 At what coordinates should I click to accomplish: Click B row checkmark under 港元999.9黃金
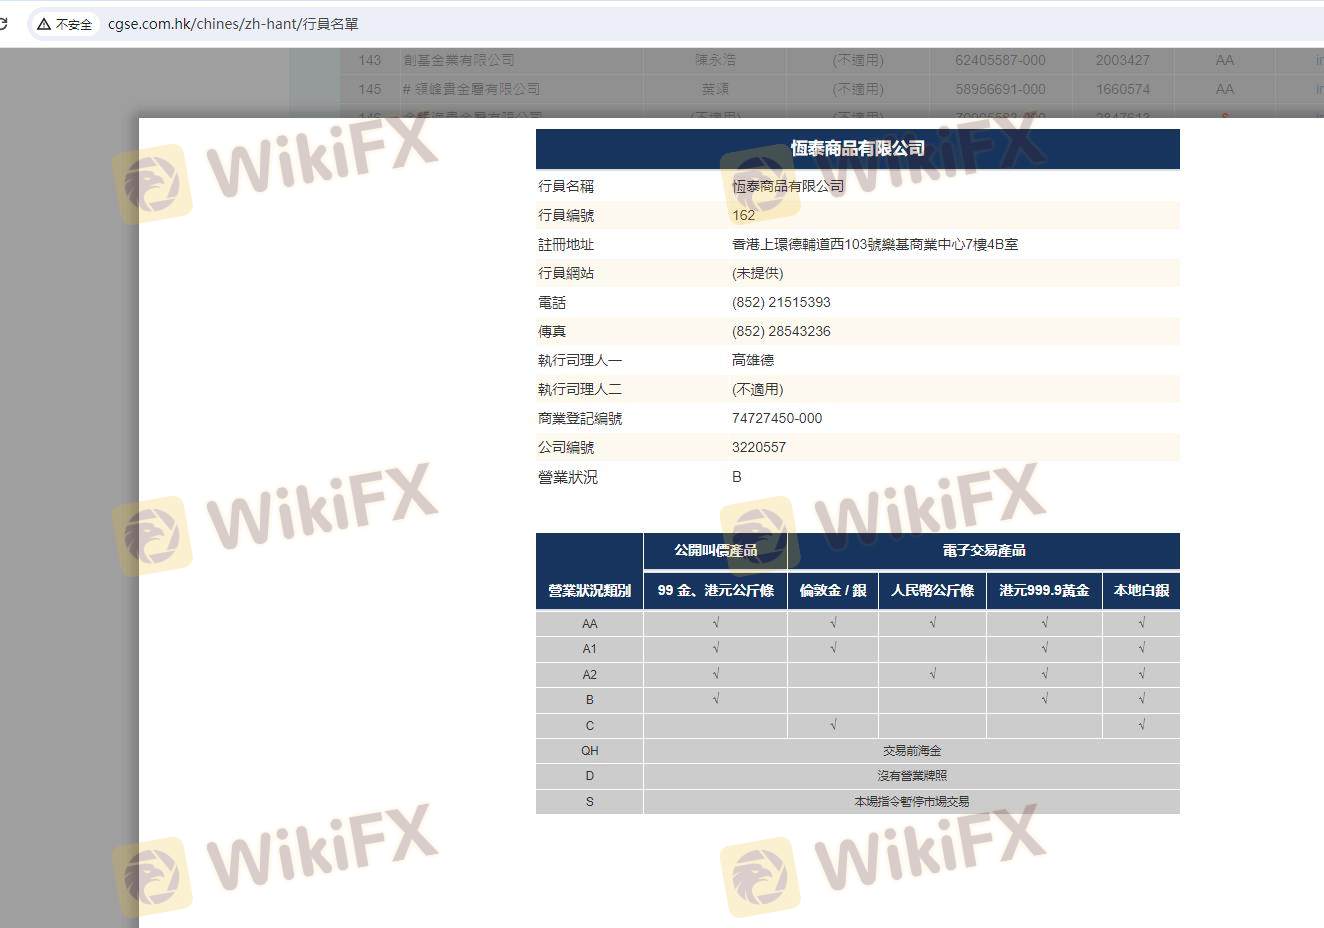coord(1045,700)
